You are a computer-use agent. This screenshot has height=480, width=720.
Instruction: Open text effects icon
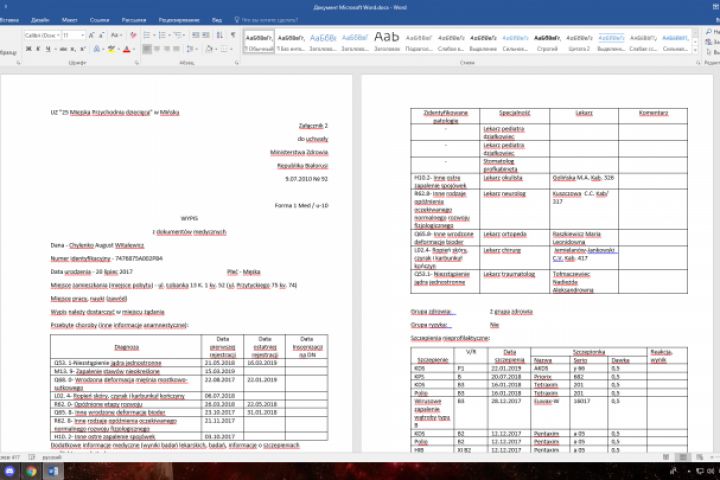[97, 49]
